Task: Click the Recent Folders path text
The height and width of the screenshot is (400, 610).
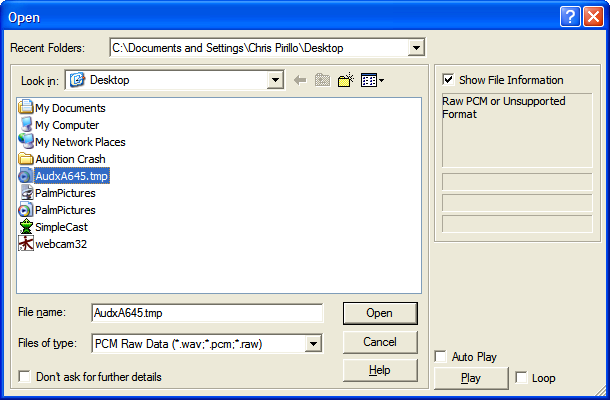Action: pyautogui.click(x=228, y=48)
